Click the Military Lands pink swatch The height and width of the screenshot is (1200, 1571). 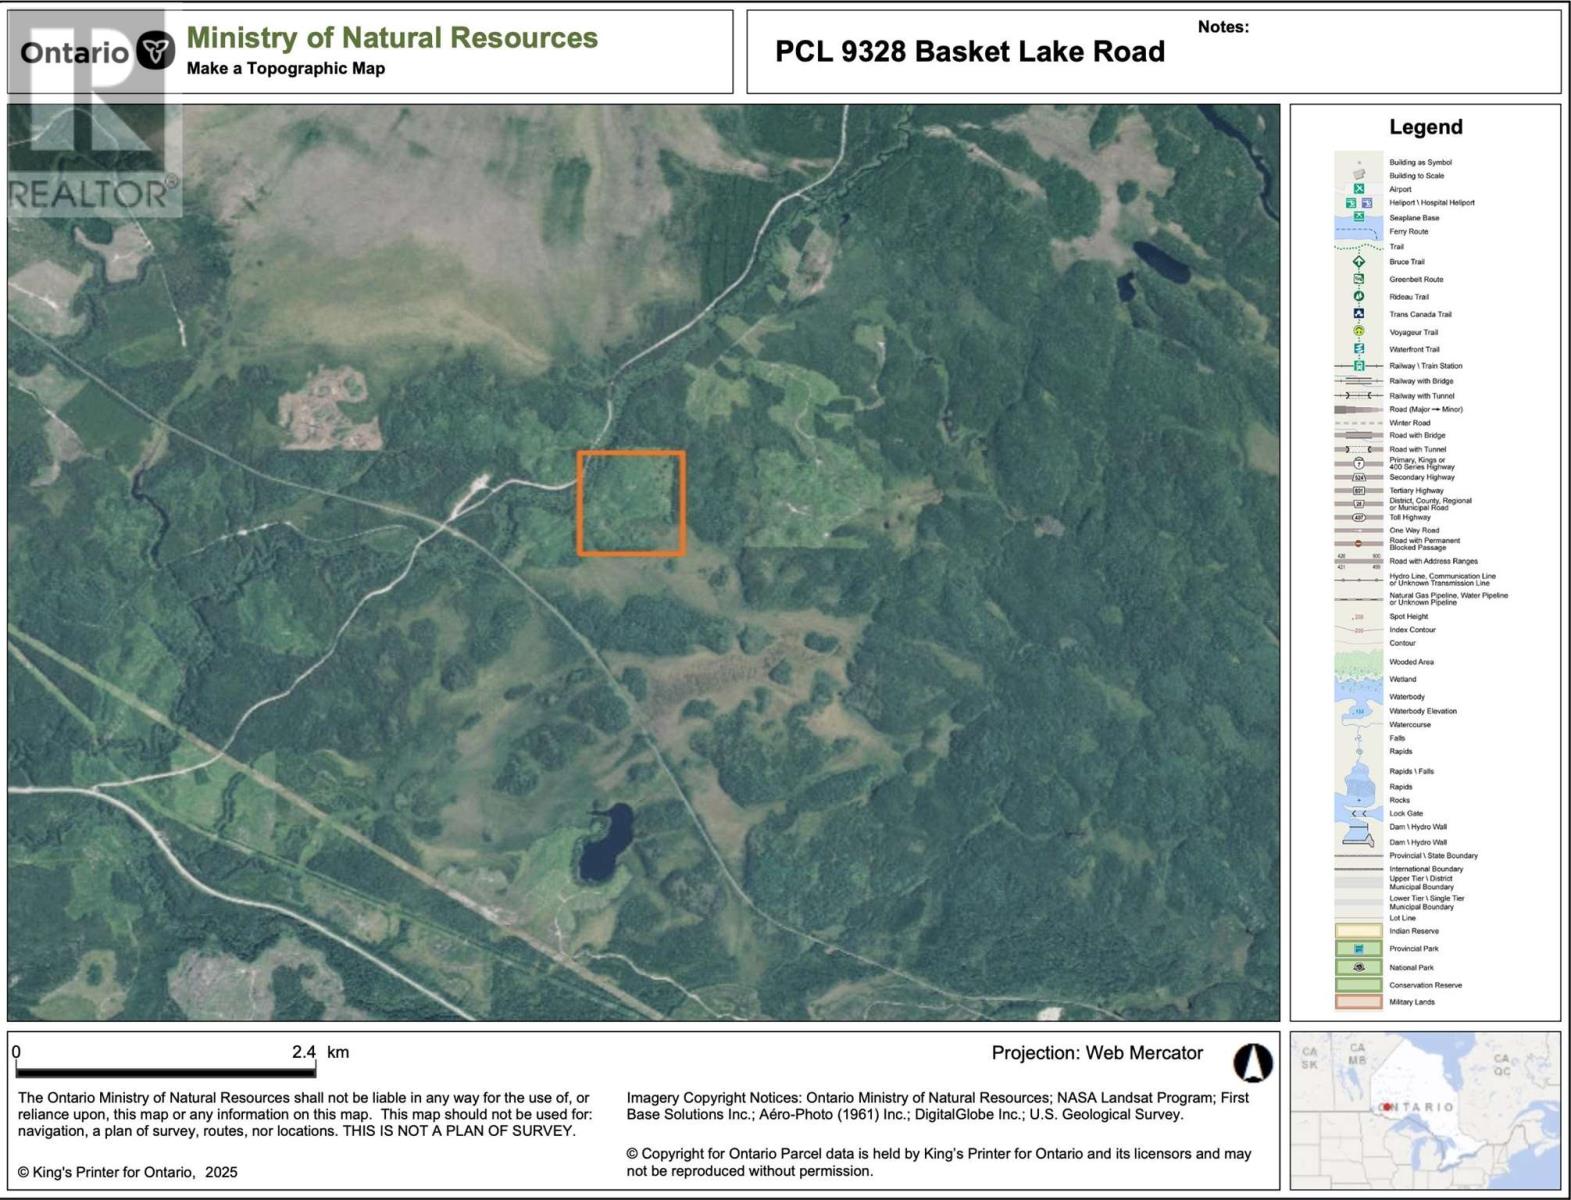1358,1002
